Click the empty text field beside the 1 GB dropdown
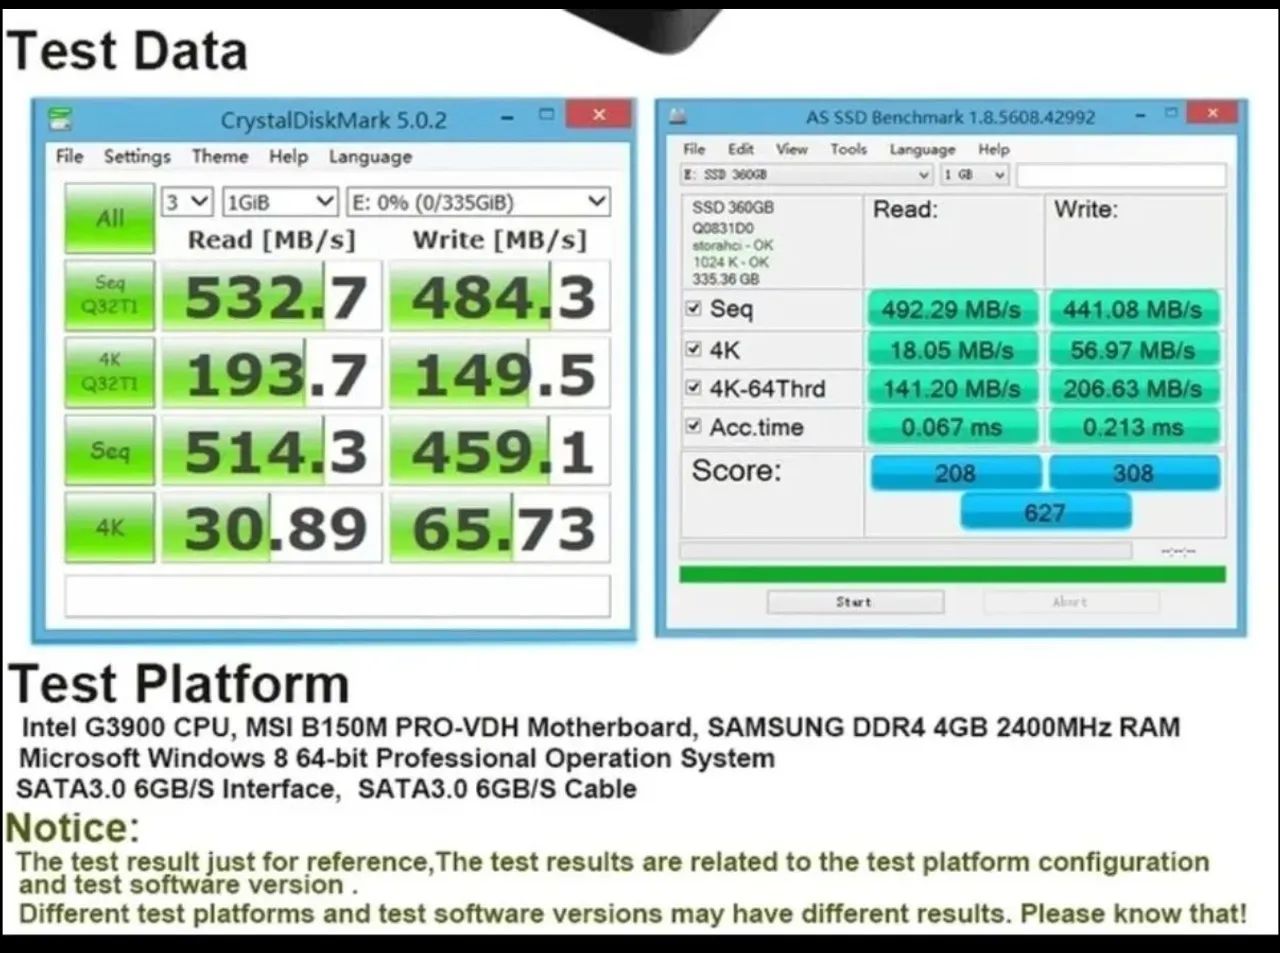 point(1120,175)
